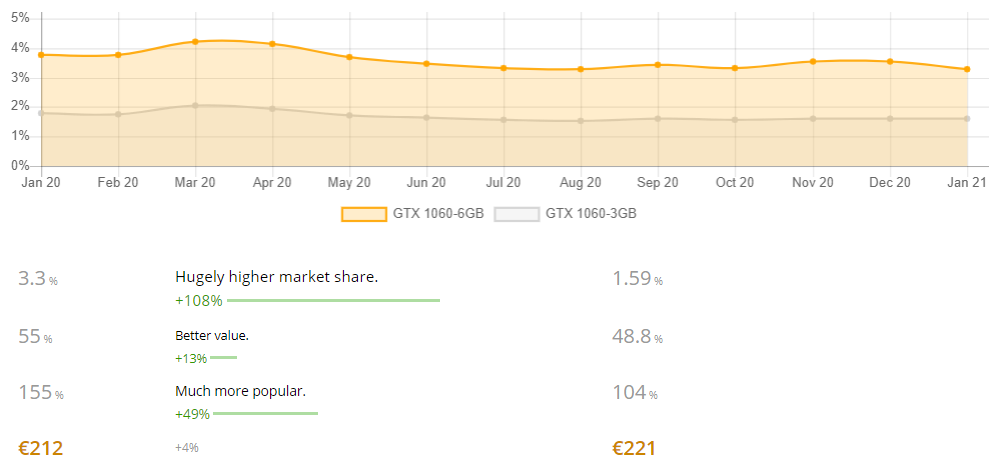This screenshot has height=476, width=1008.
Task: Select Aug 20 orange data point
Action: (x=580, y=69)
